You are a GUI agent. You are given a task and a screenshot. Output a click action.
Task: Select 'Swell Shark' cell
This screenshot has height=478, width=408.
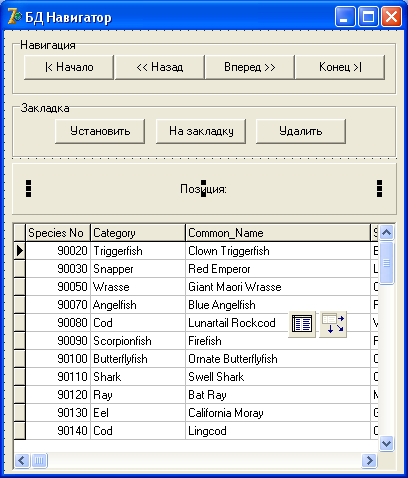click(x=278, y=377)
